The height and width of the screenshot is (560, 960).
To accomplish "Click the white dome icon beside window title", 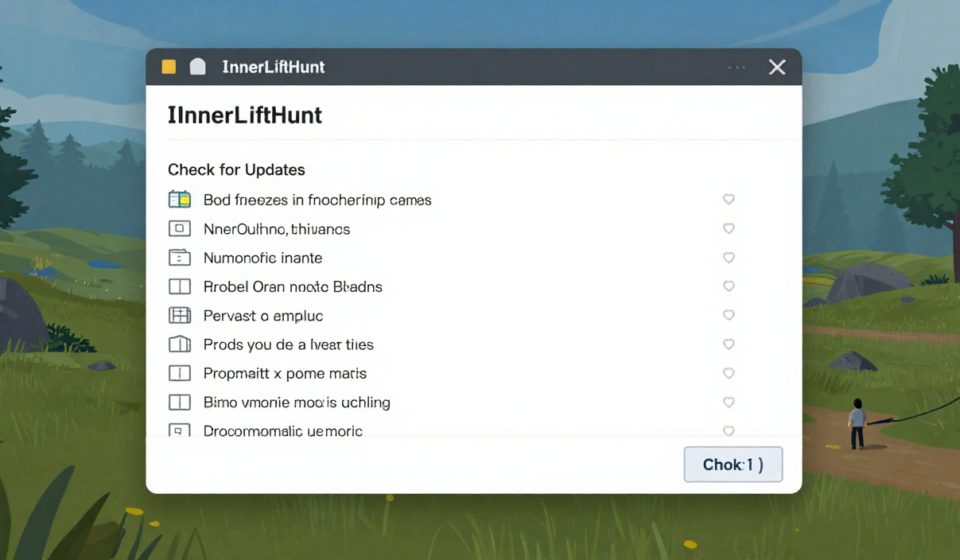I will (198, 67).
